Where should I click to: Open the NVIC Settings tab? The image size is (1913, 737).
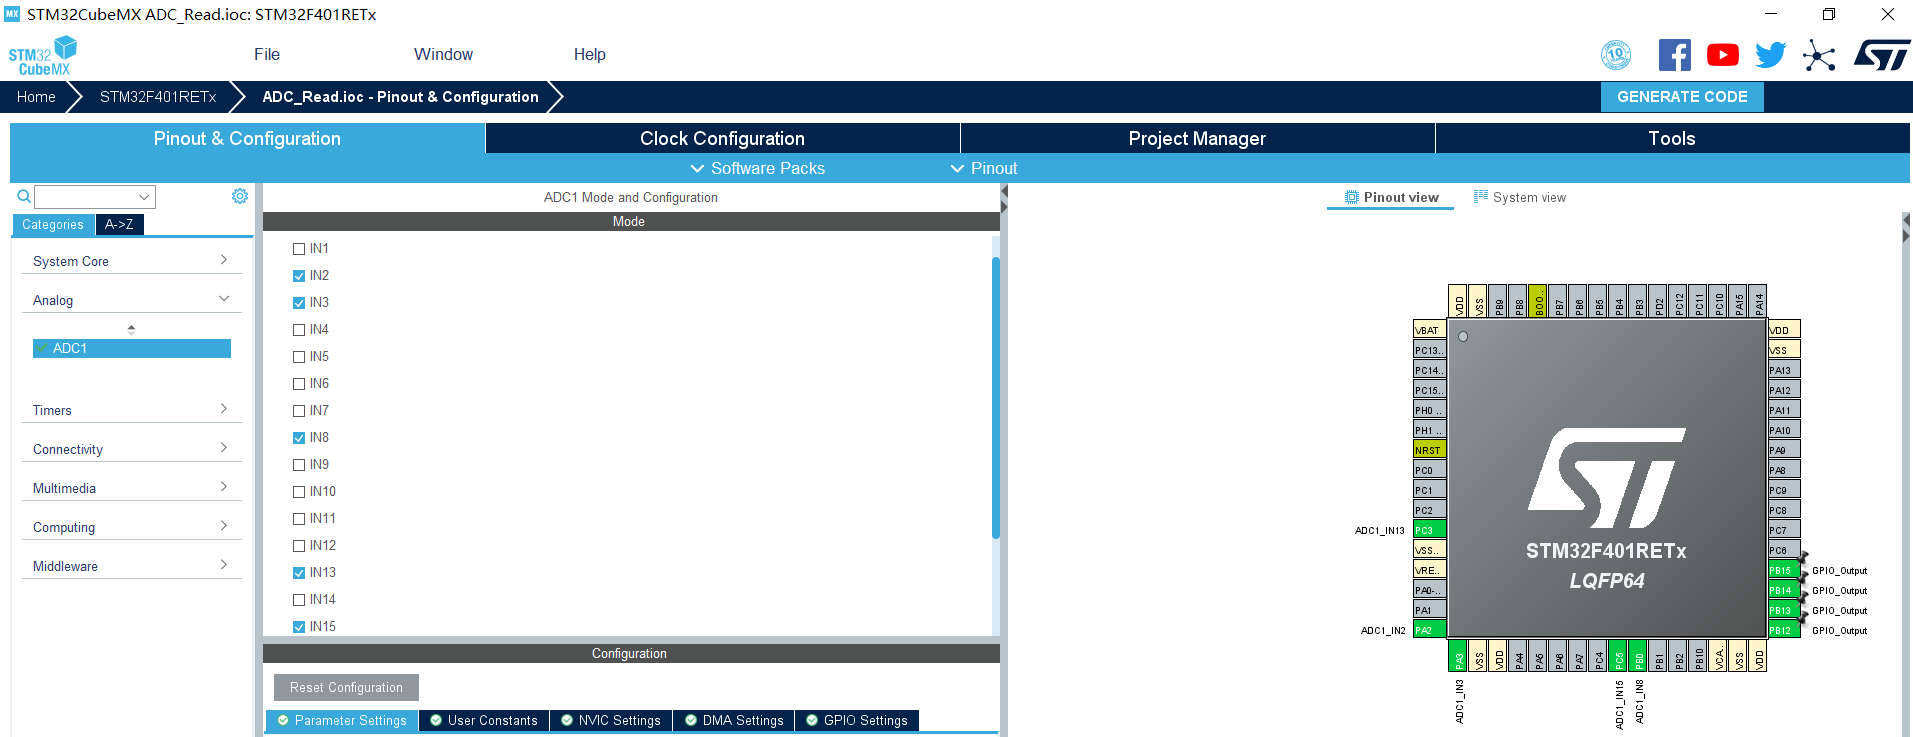[x=611, y=720]
